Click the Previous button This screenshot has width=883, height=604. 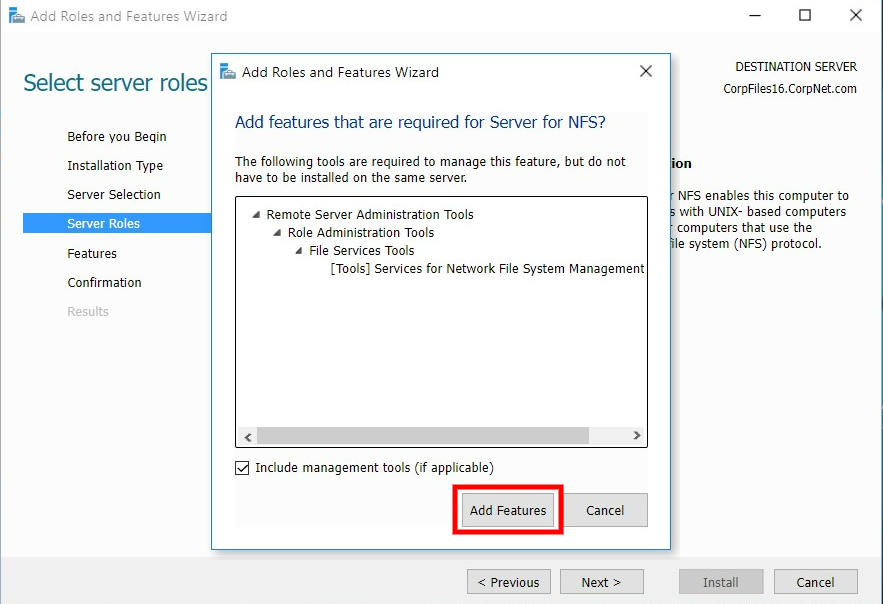pos(508,581)
